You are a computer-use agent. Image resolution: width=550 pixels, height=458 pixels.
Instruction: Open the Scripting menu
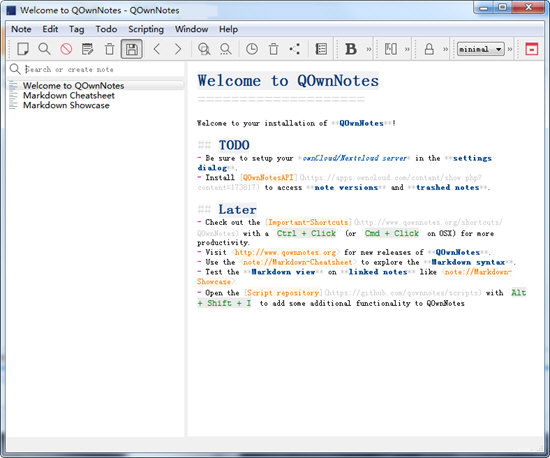click(x=146, y=29)
